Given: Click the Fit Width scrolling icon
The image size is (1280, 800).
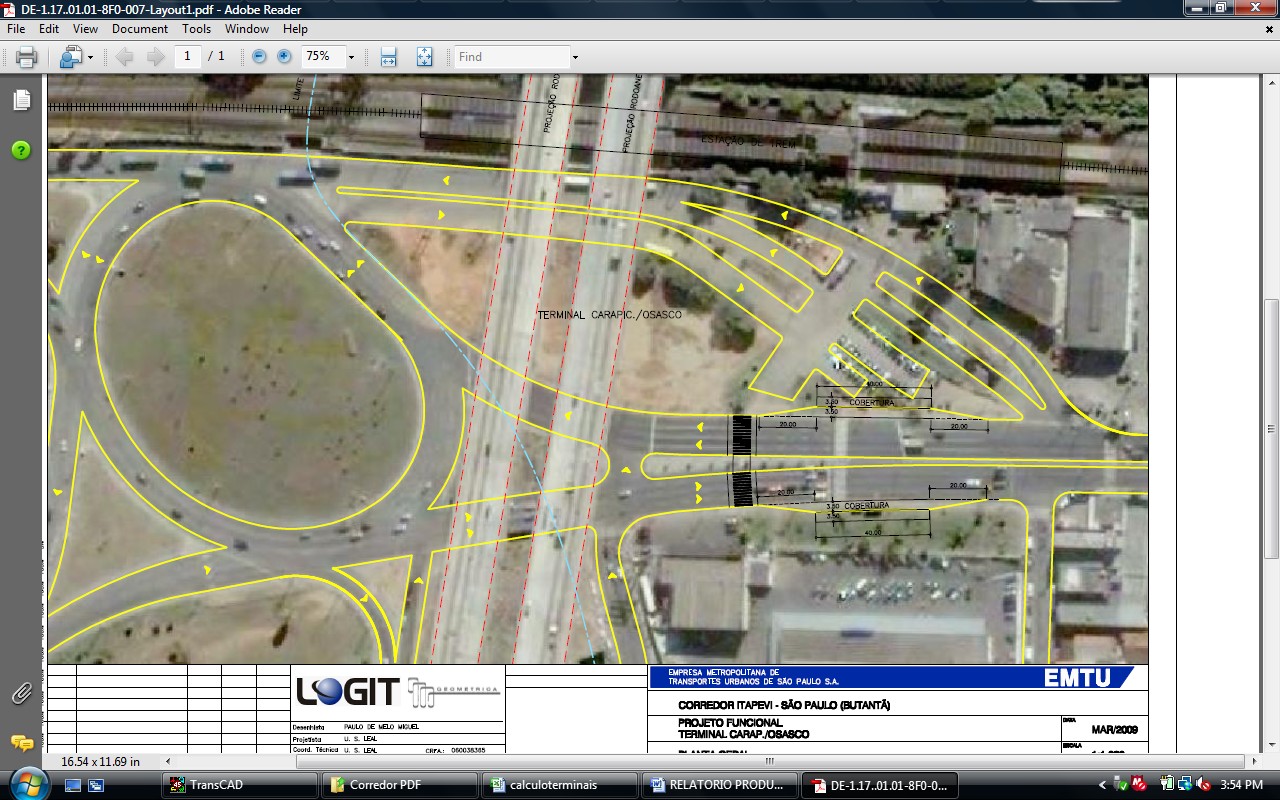Looking at the screenshot, I should (x=388, y=57).
